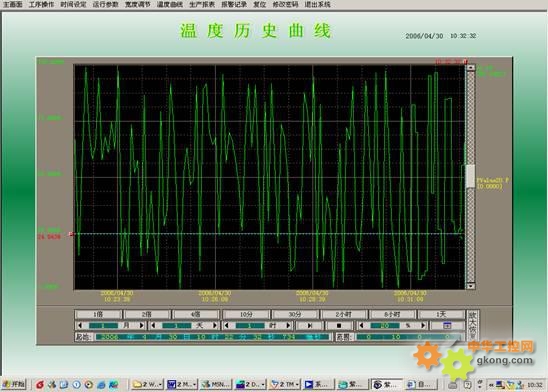The width and height of the screenshot is (548, 392).
Task: Click the PValue20 legend label
Action: point(492,183)
